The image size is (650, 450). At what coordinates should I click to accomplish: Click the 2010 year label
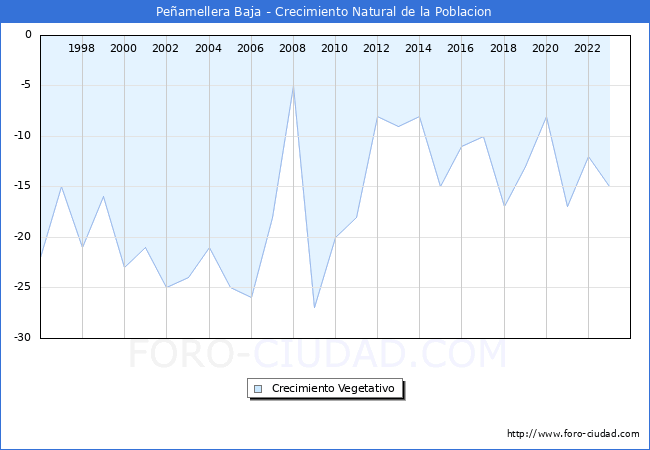pos(334,48)
